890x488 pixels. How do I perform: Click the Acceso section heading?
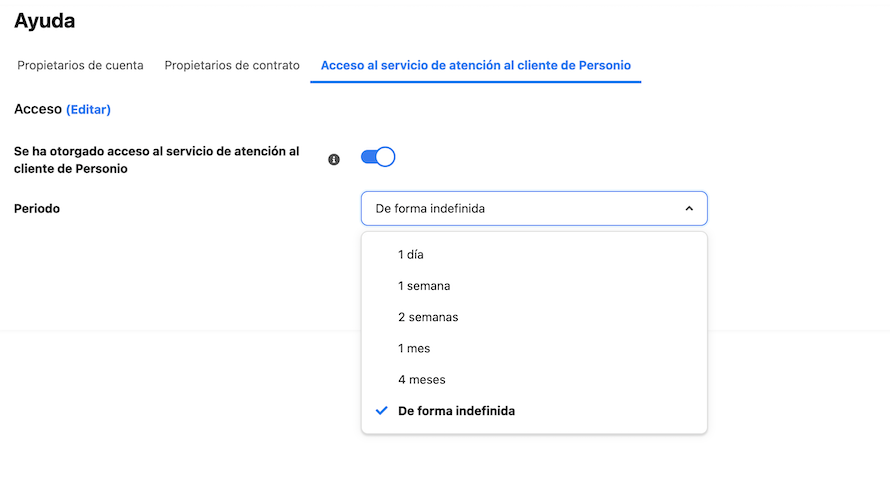[38, 109]
